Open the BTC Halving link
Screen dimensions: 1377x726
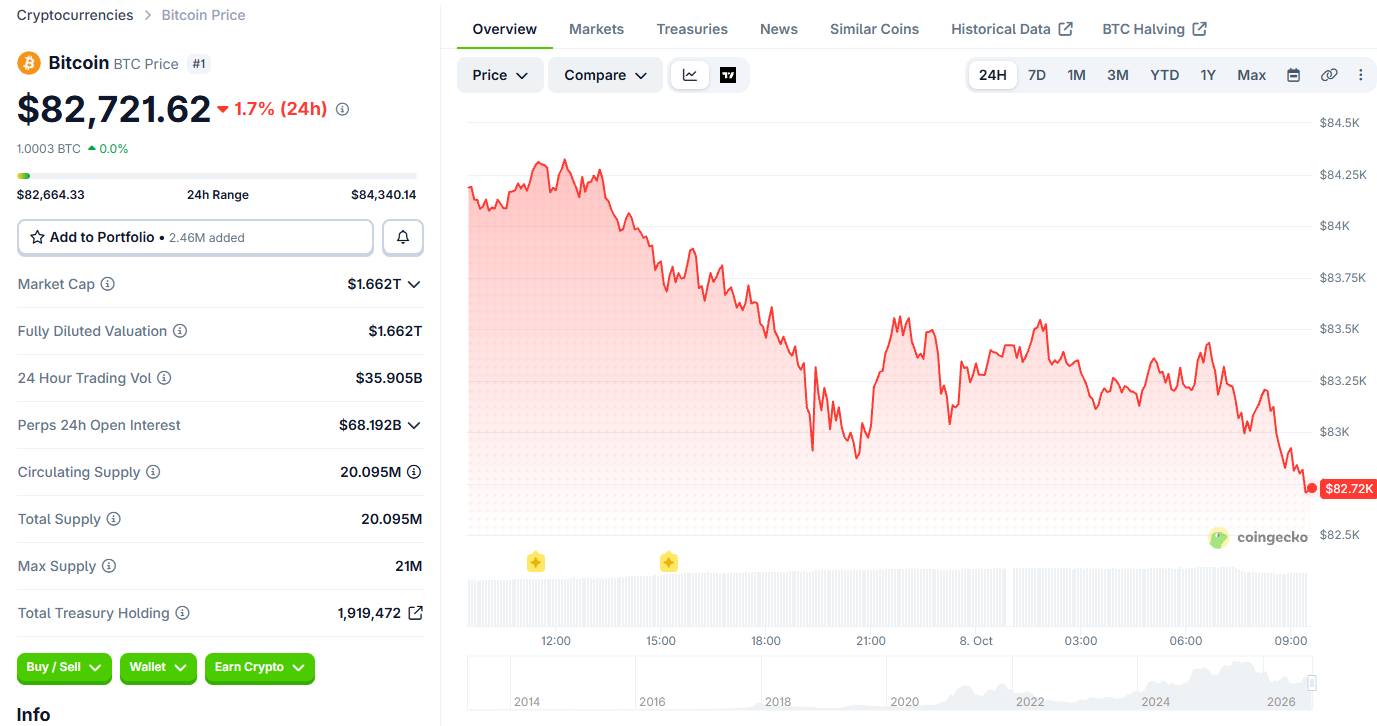1154,29
